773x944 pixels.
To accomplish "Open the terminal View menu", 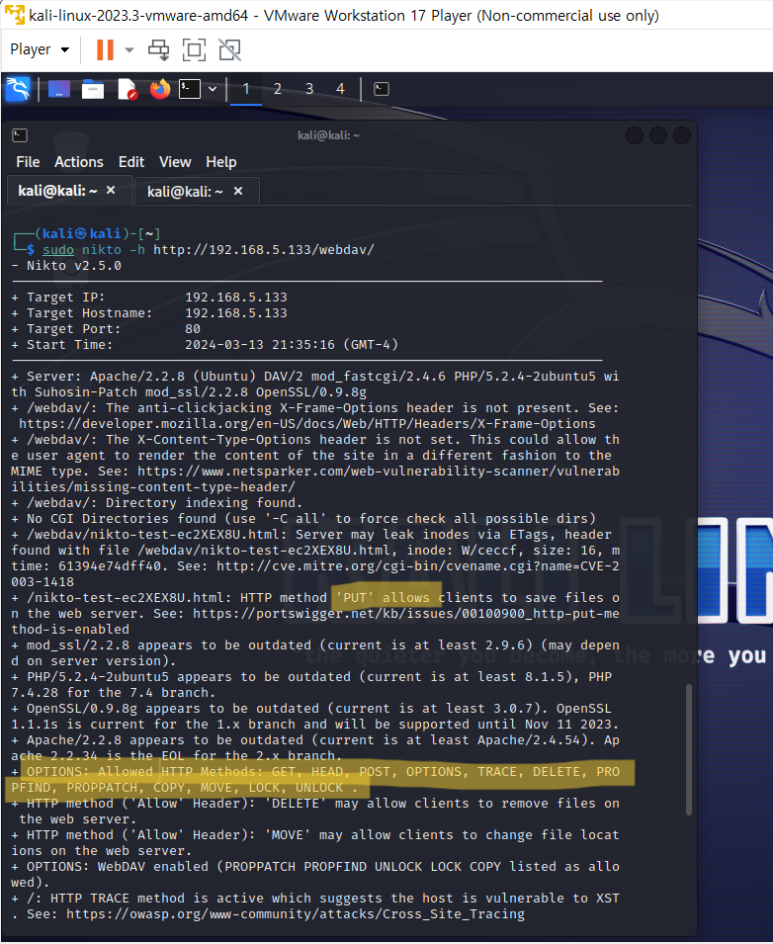I will 175,162.
